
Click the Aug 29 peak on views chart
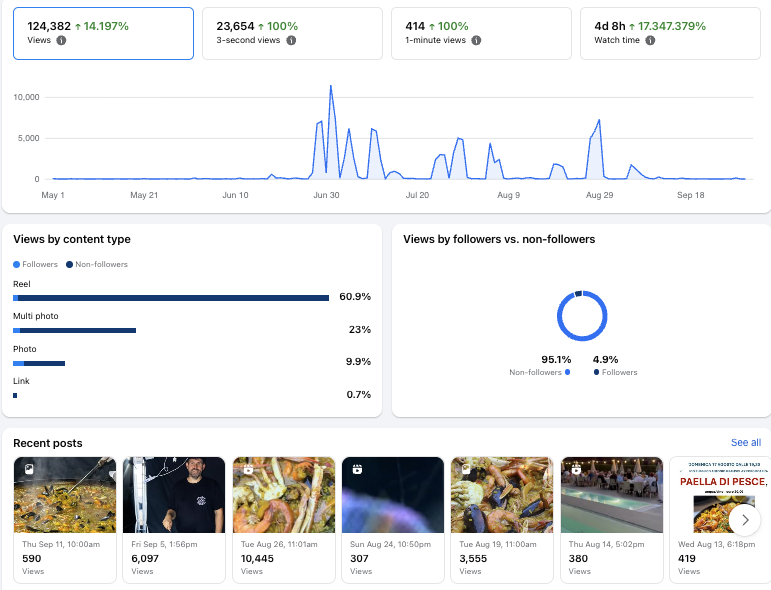coord(599,120)
